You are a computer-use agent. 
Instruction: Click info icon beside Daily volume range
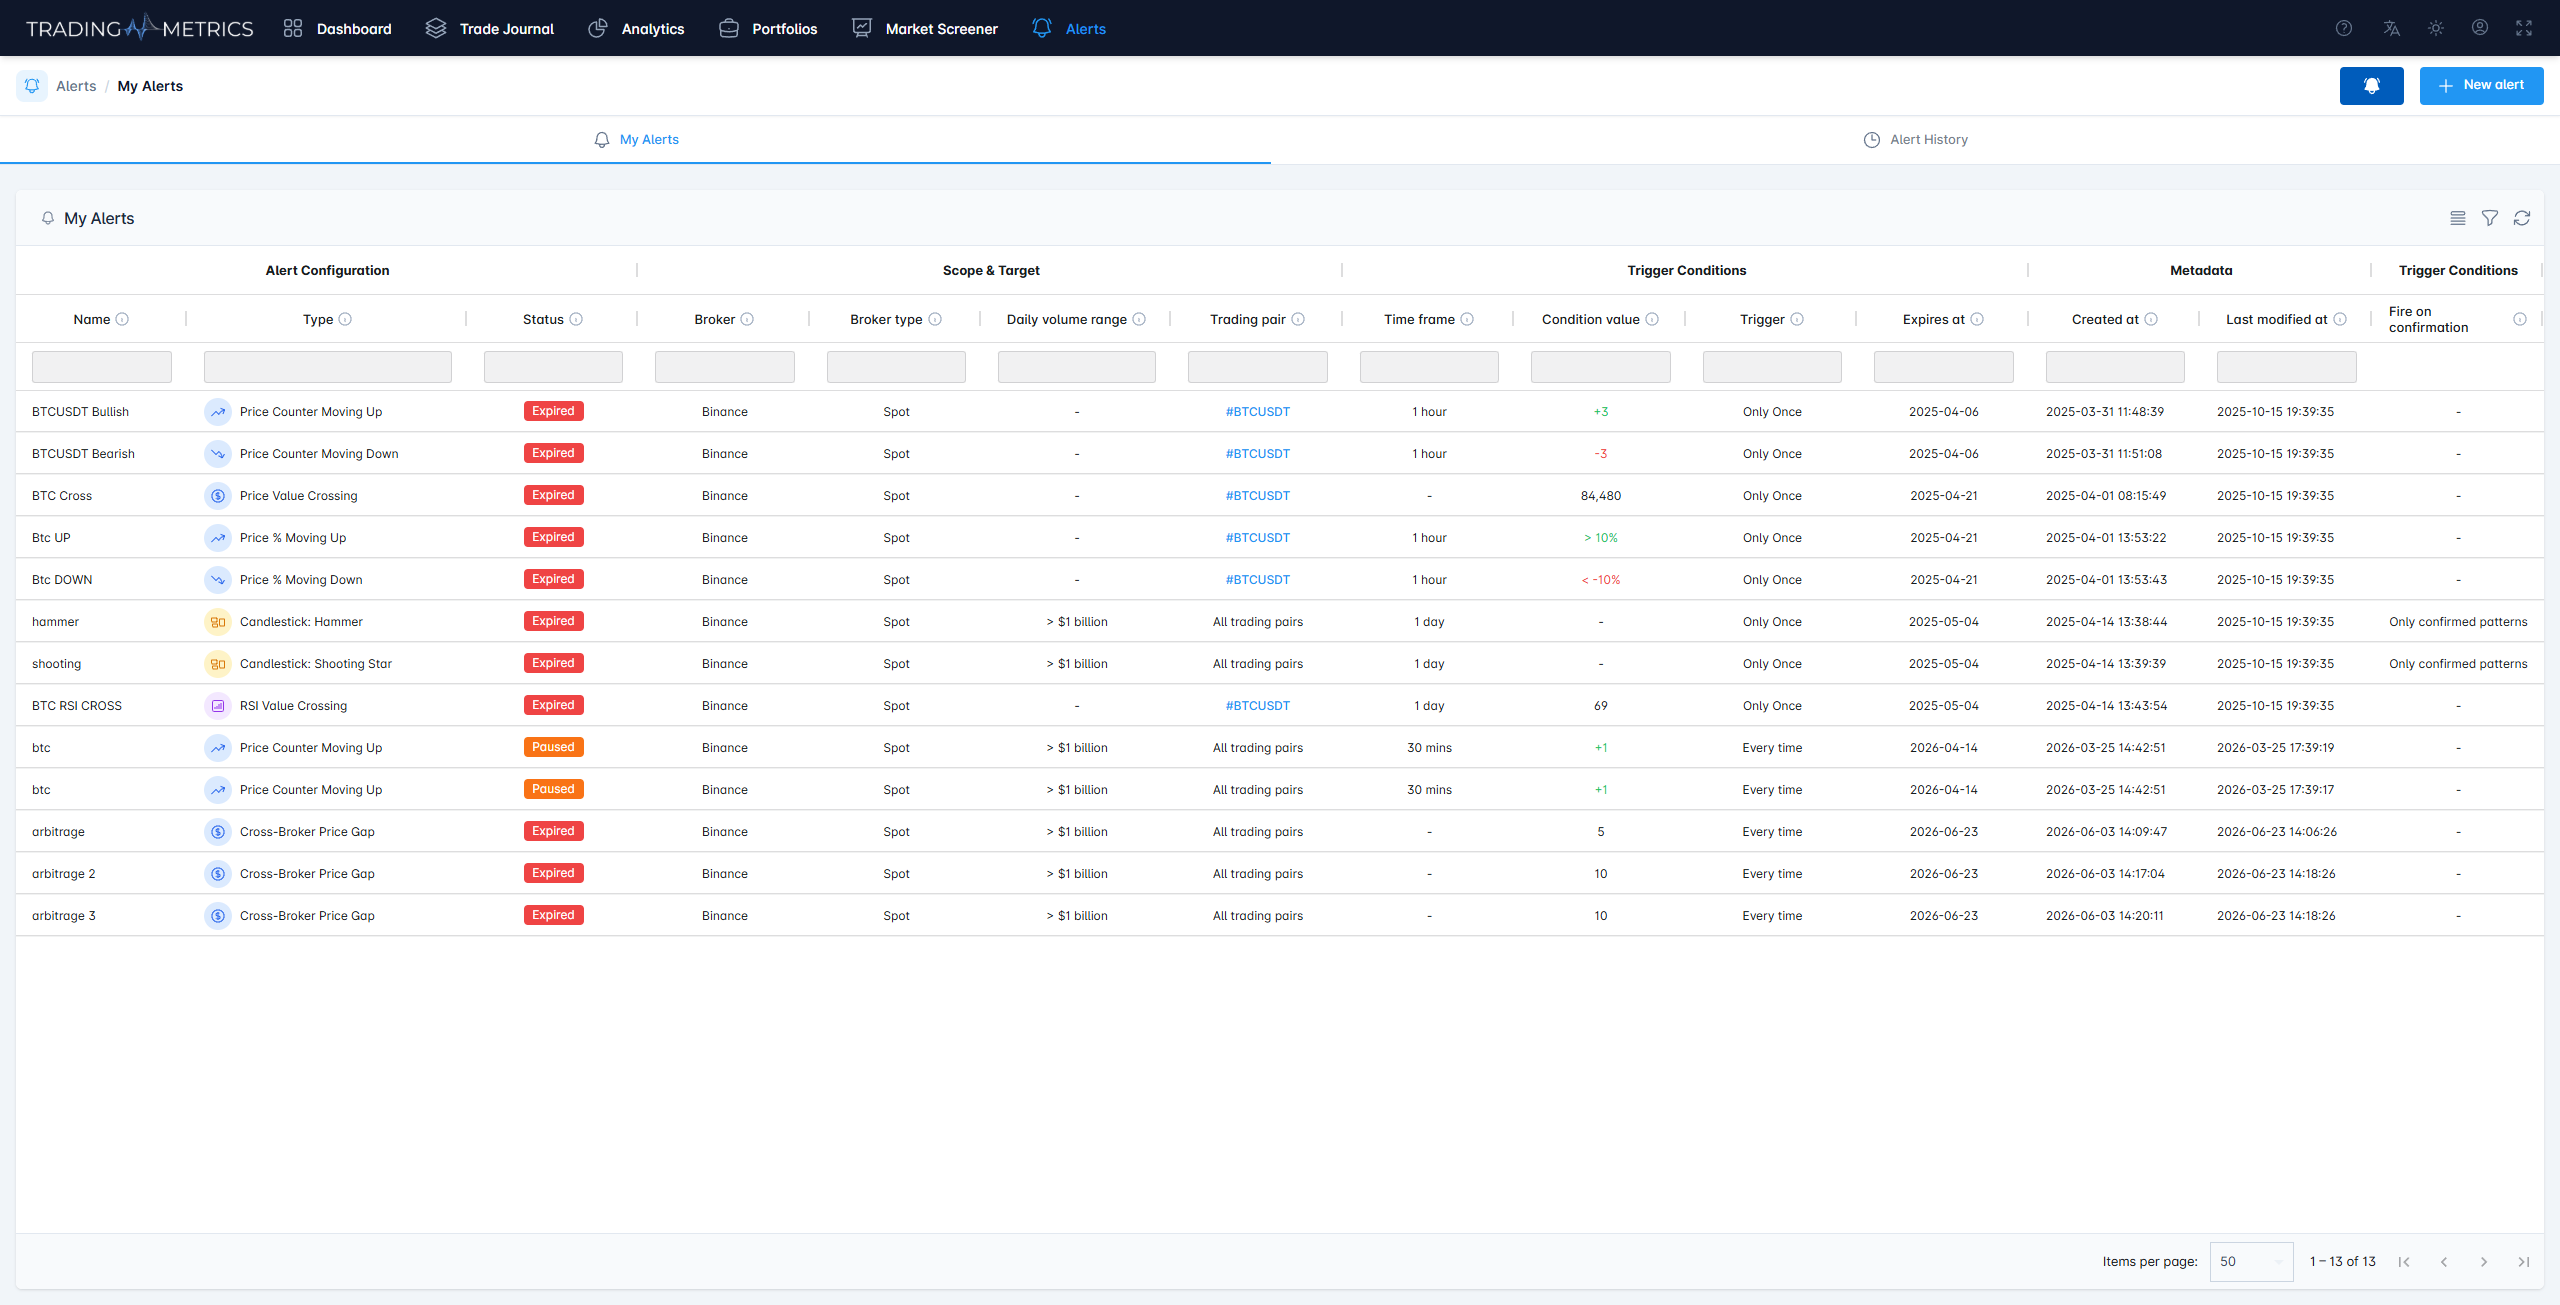coord(1139,319)
